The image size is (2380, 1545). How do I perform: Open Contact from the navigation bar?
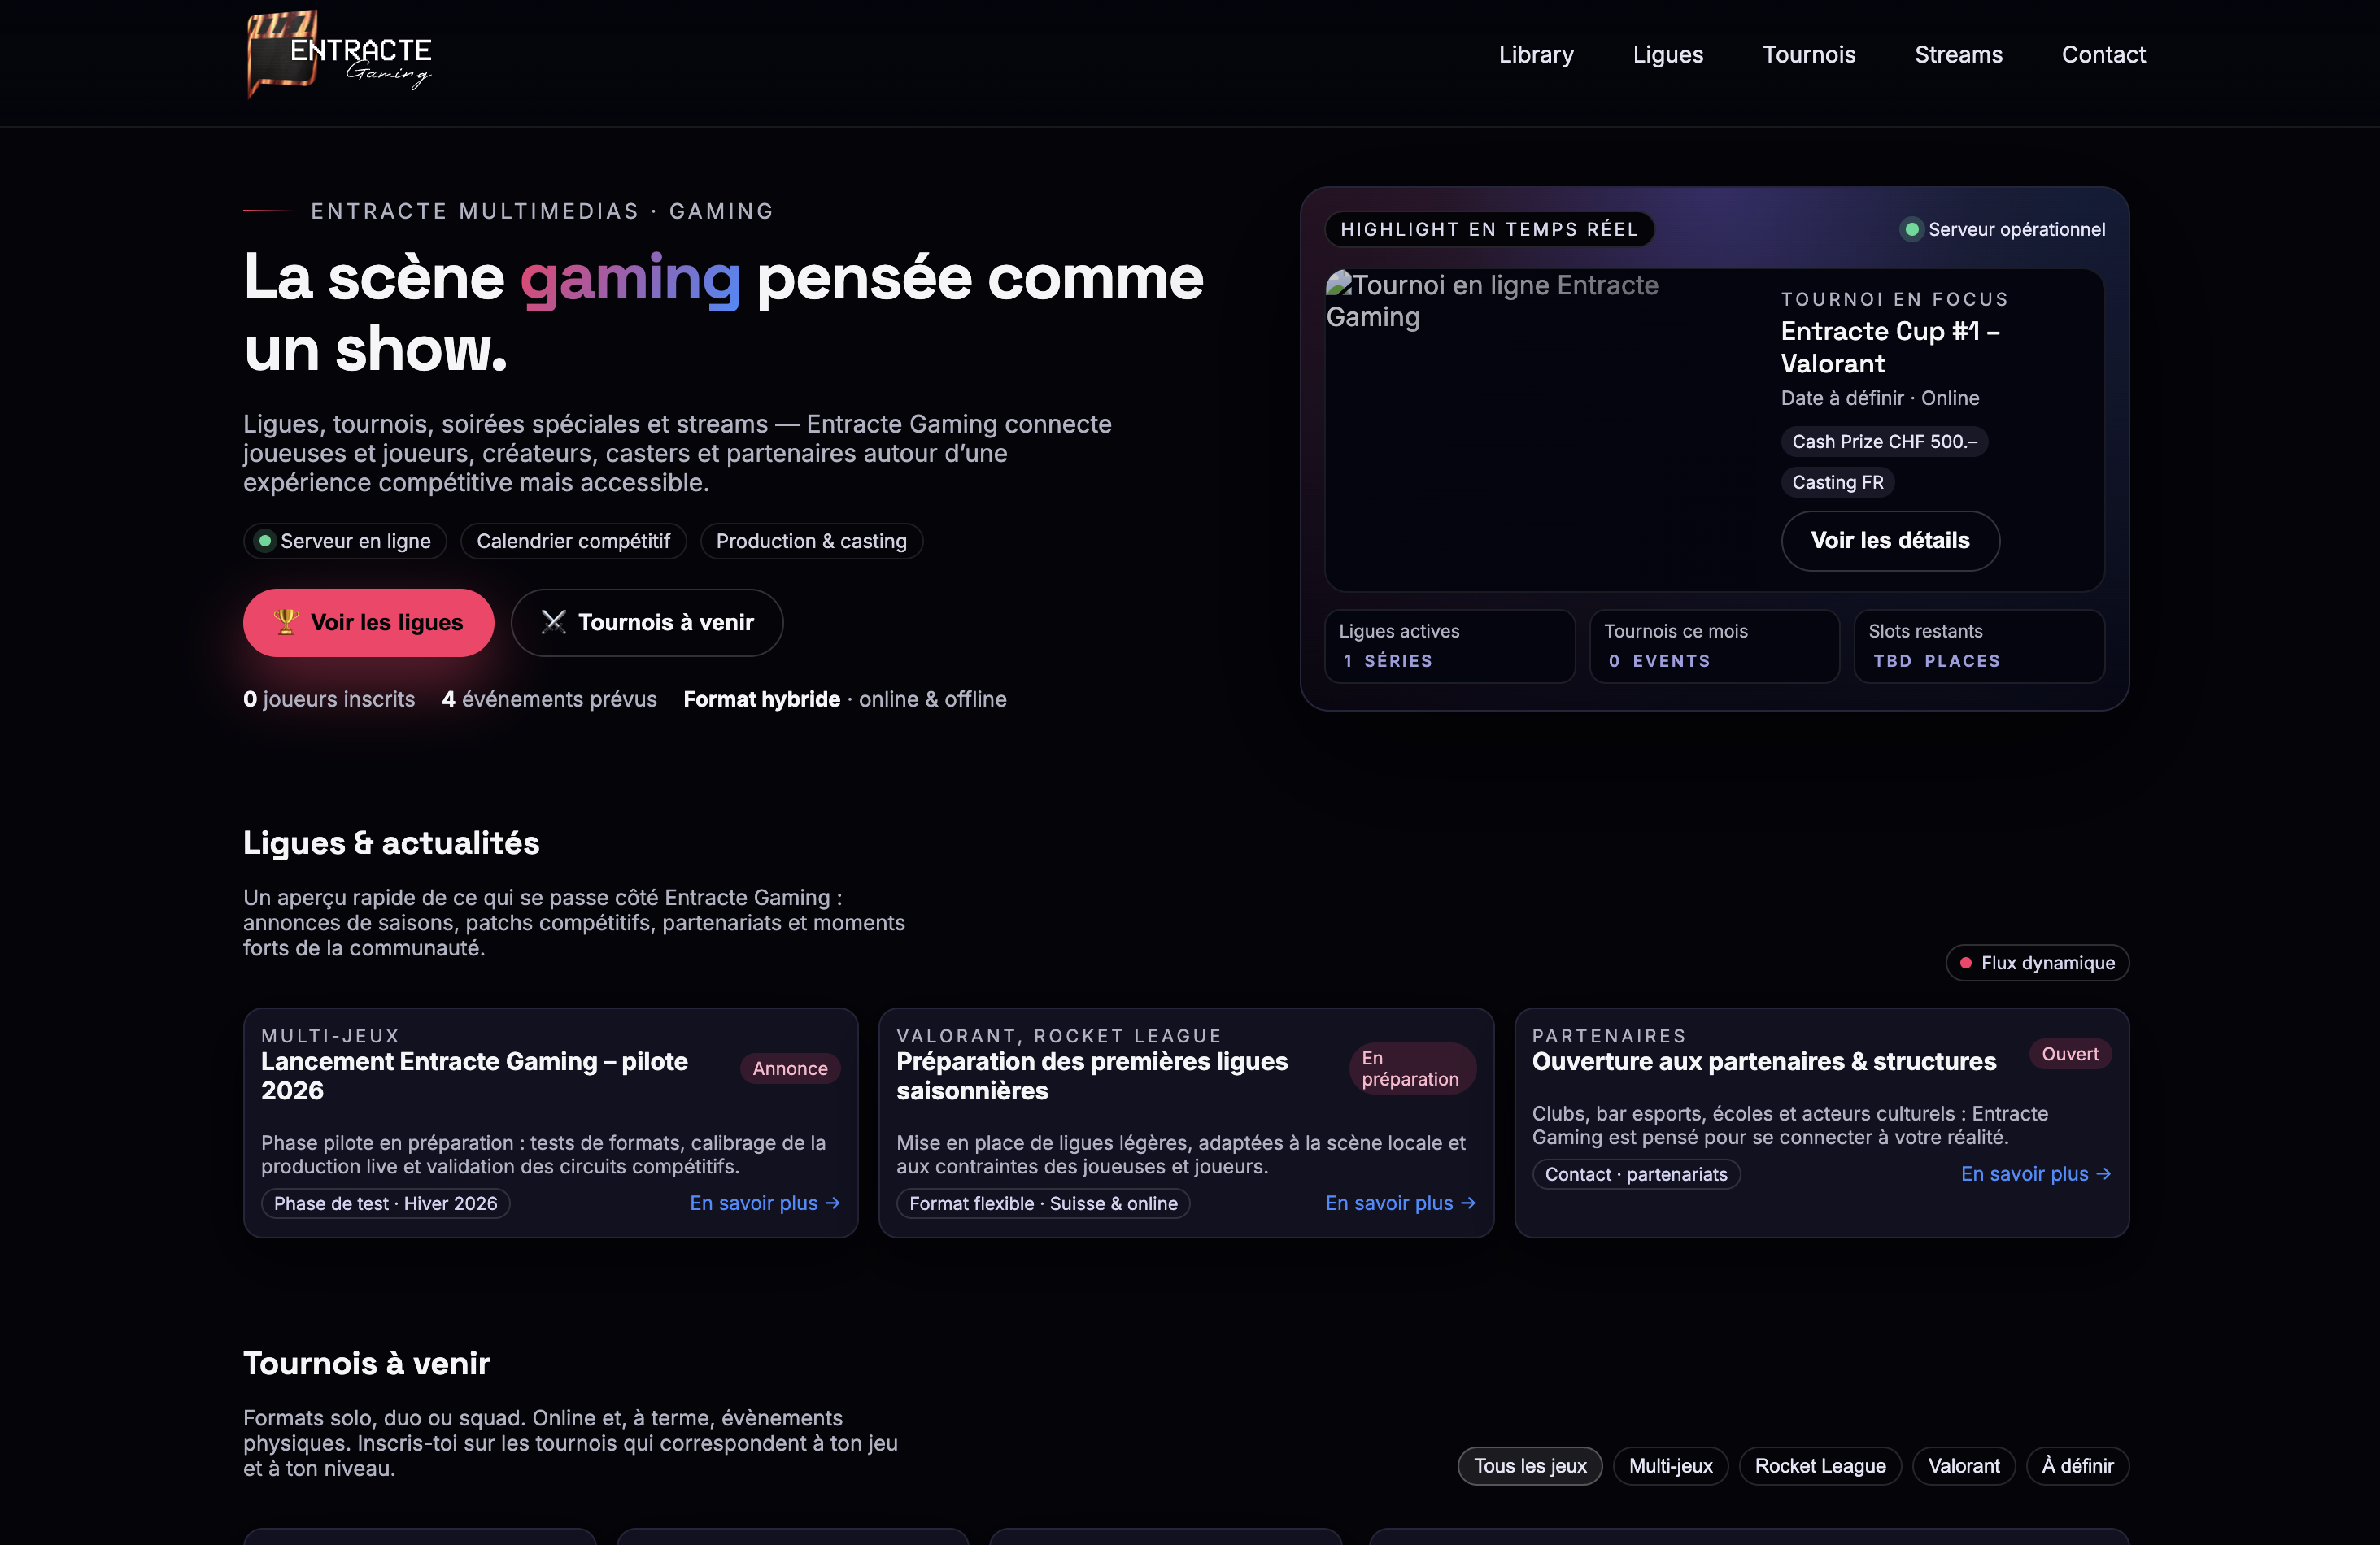2103,54
